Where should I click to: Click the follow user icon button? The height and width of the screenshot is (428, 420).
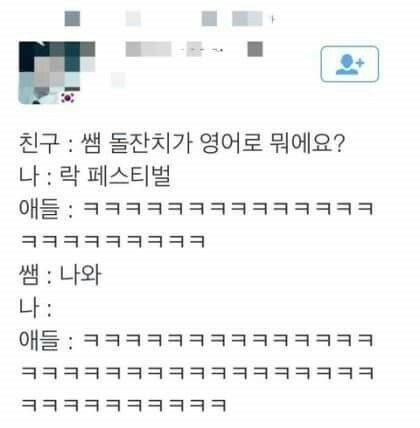tap(350, 64)
